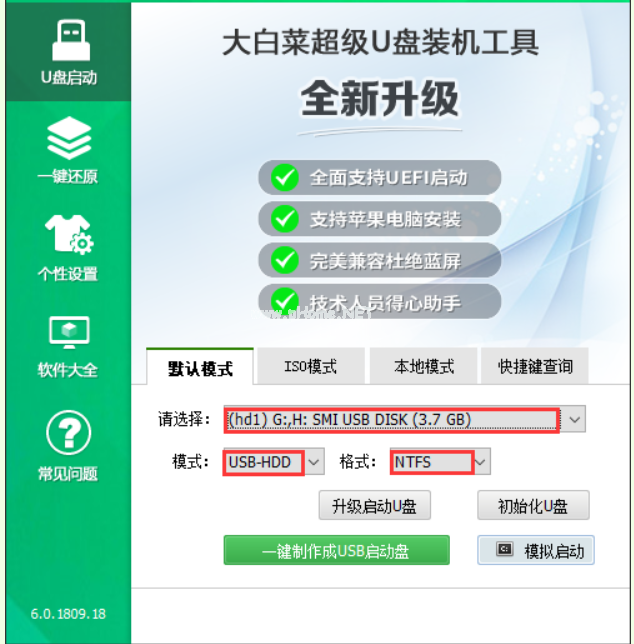Expand the USB disk selection dropdown arrow
The image size is (634, 644).
pyautogui.click(x=574, y=419)
